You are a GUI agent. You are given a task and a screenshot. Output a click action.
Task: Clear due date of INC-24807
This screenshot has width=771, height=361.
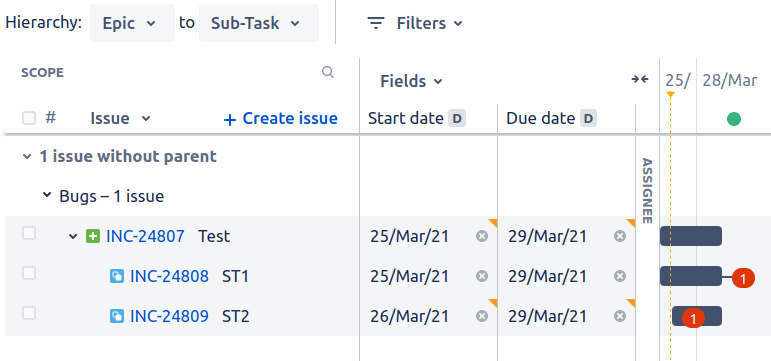pyautogui.click(x=620, y=237)
